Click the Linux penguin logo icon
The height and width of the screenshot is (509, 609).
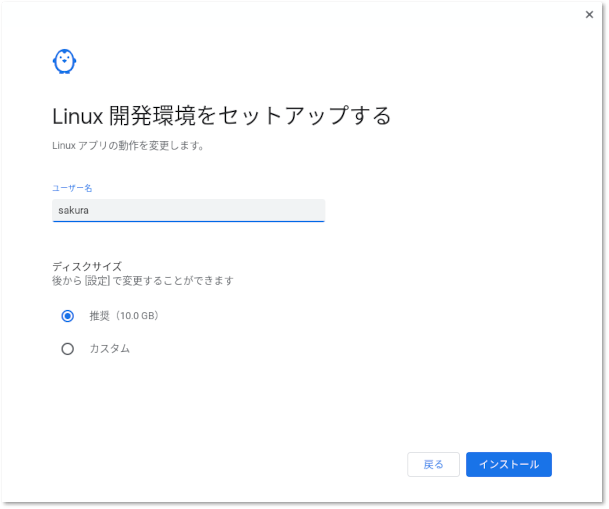pos(64,62)
